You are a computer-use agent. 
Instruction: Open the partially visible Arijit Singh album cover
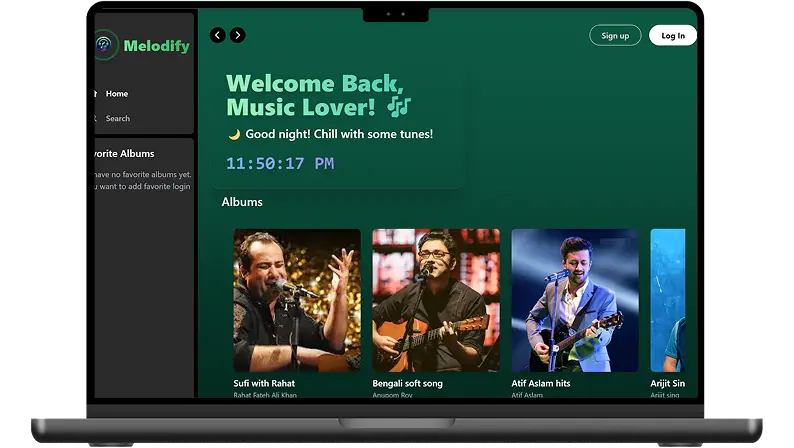[668, 300]
